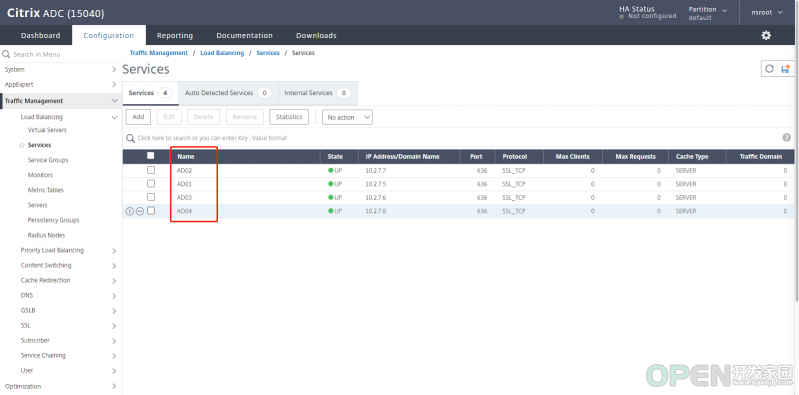Click the more options icon on AD04 row

[x=140, y=211]
